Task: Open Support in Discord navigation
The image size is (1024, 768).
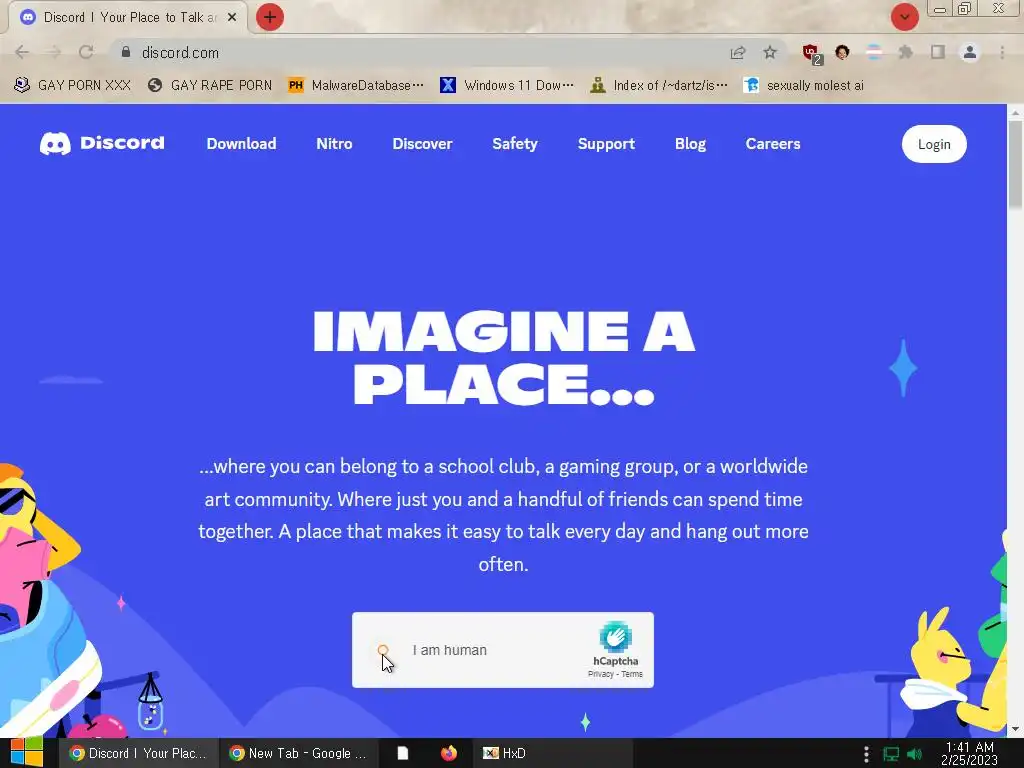Action: pyautogui.click(x=606, y=144)
